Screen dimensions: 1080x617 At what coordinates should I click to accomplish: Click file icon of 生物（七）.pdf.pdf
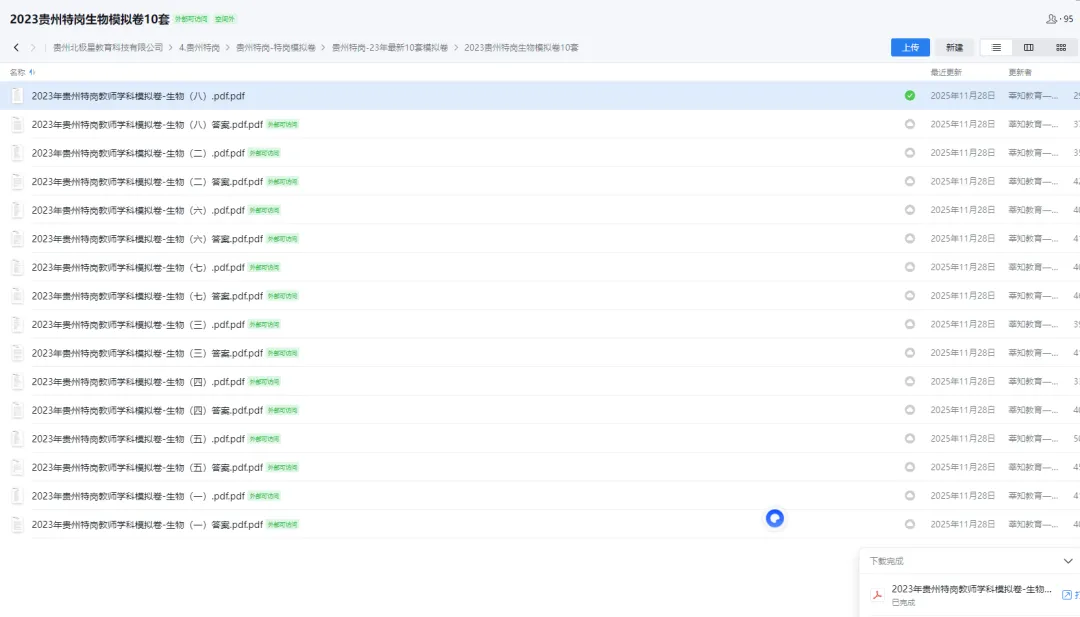pos(17,267)
